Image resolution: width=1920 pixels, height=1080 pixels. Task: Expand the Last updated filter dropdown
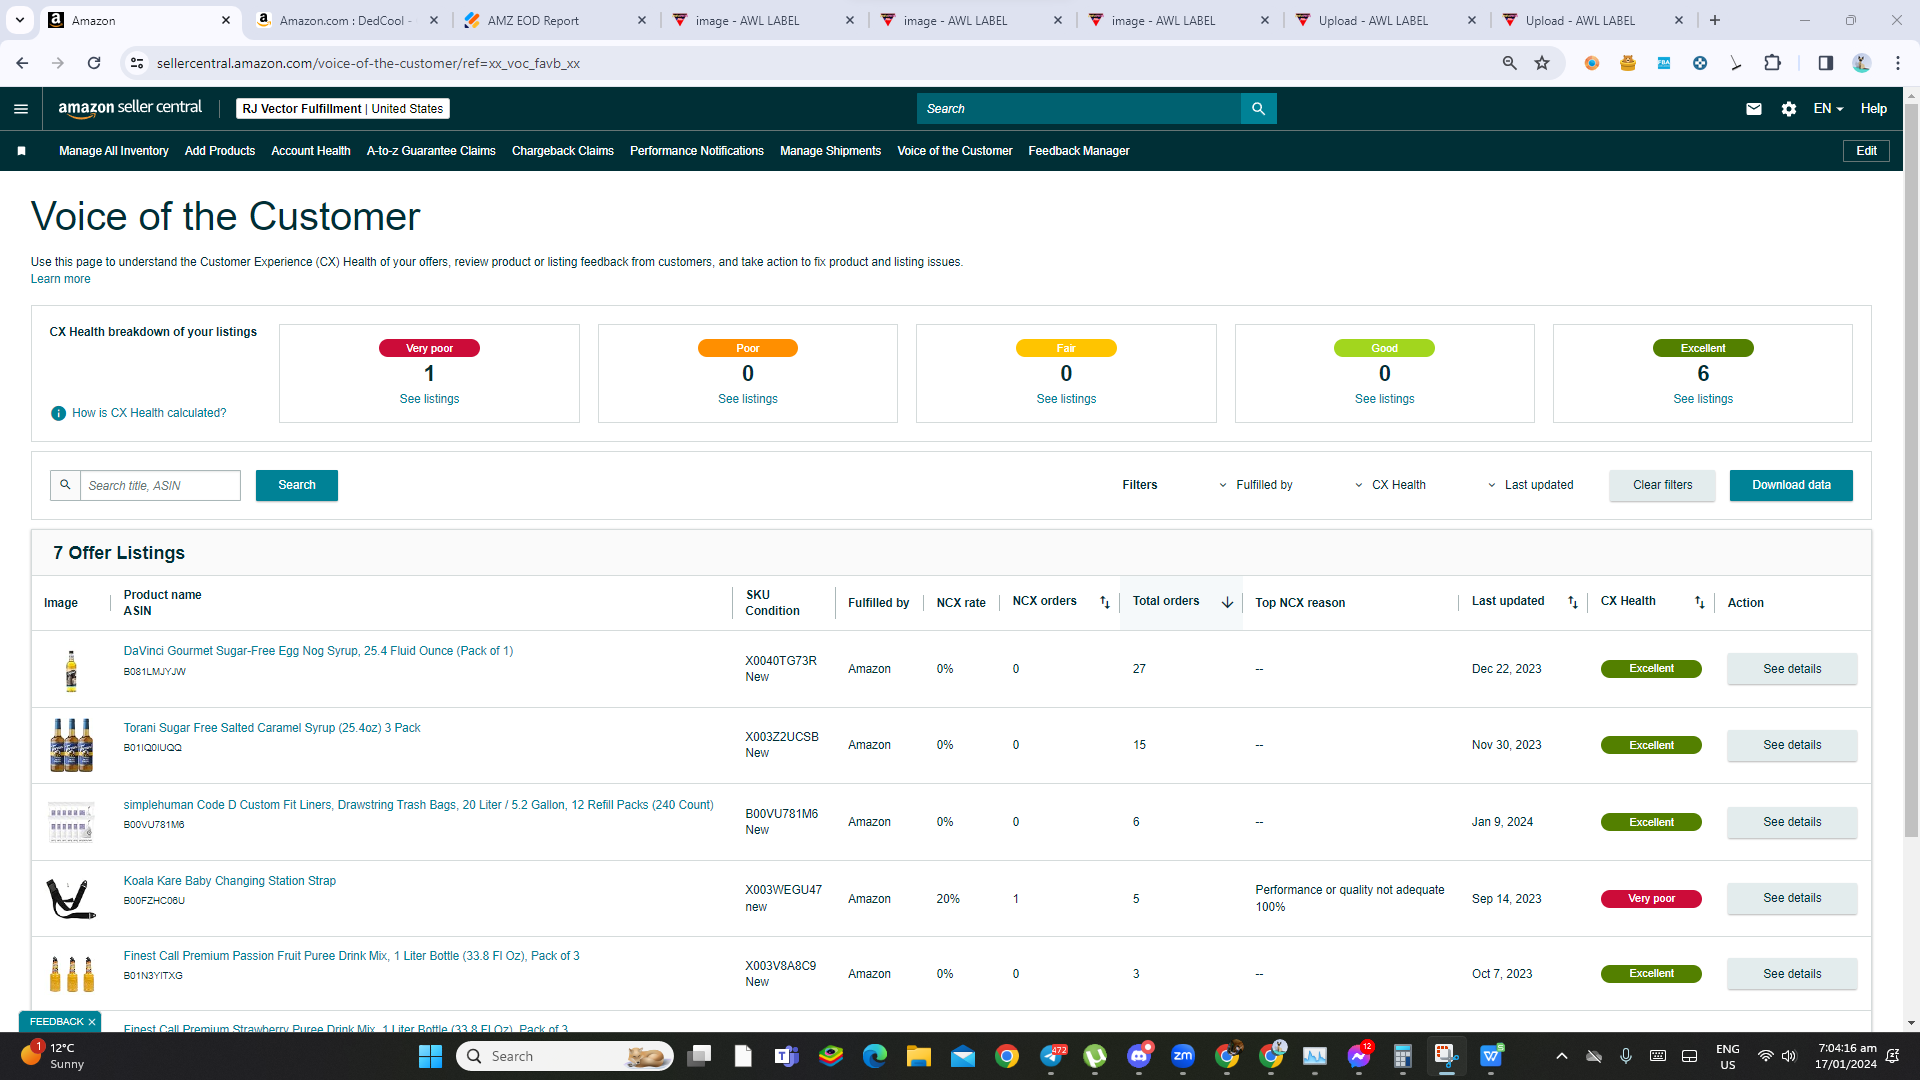(1530, 485)
